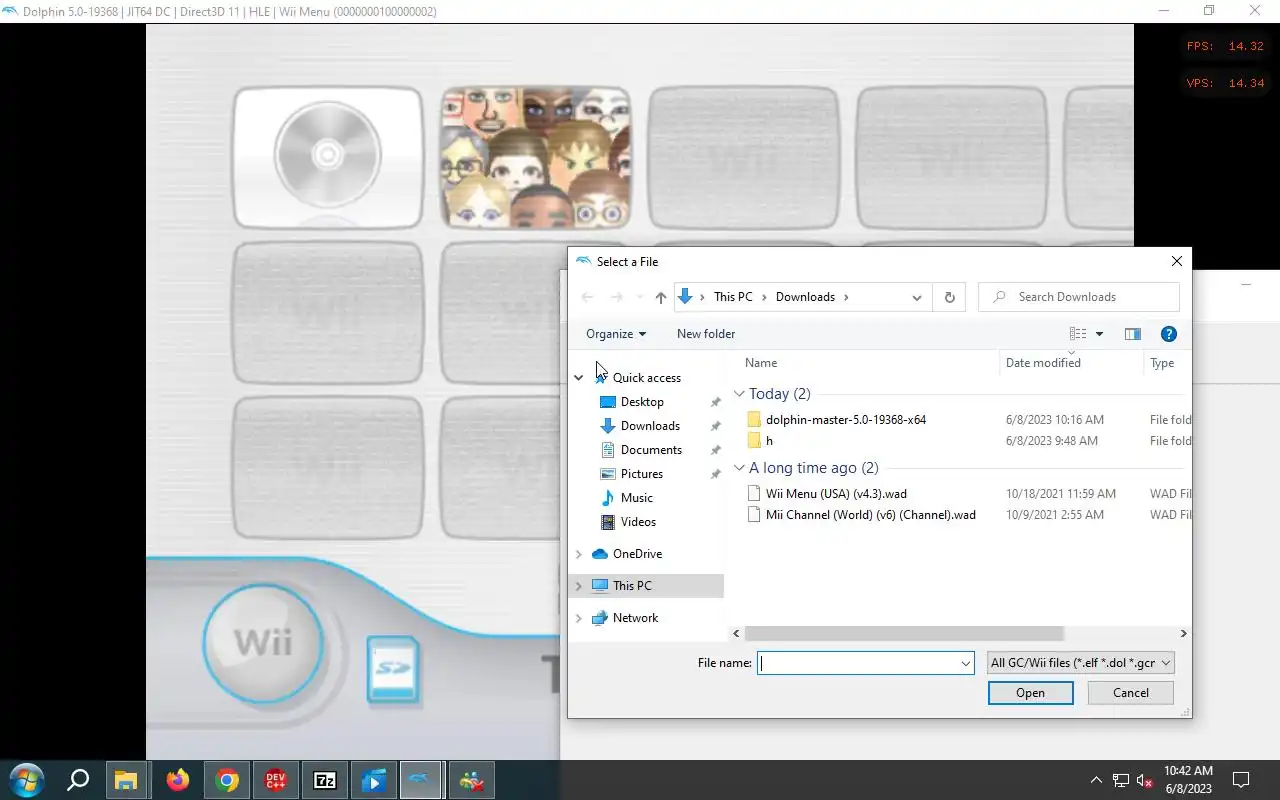Open the notification center
Image resolution: width=1280 pixels, height=800 pixels.
pos(1241,780)
